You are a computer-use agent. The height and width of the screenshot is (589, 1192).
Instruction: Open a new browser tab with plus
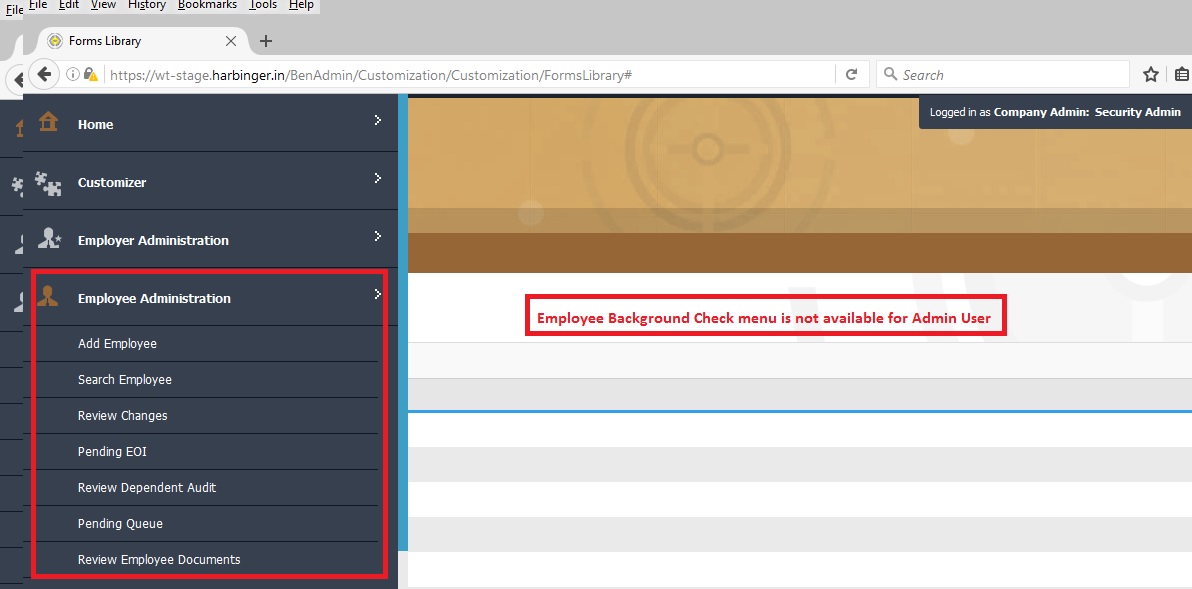pos(265,41)
